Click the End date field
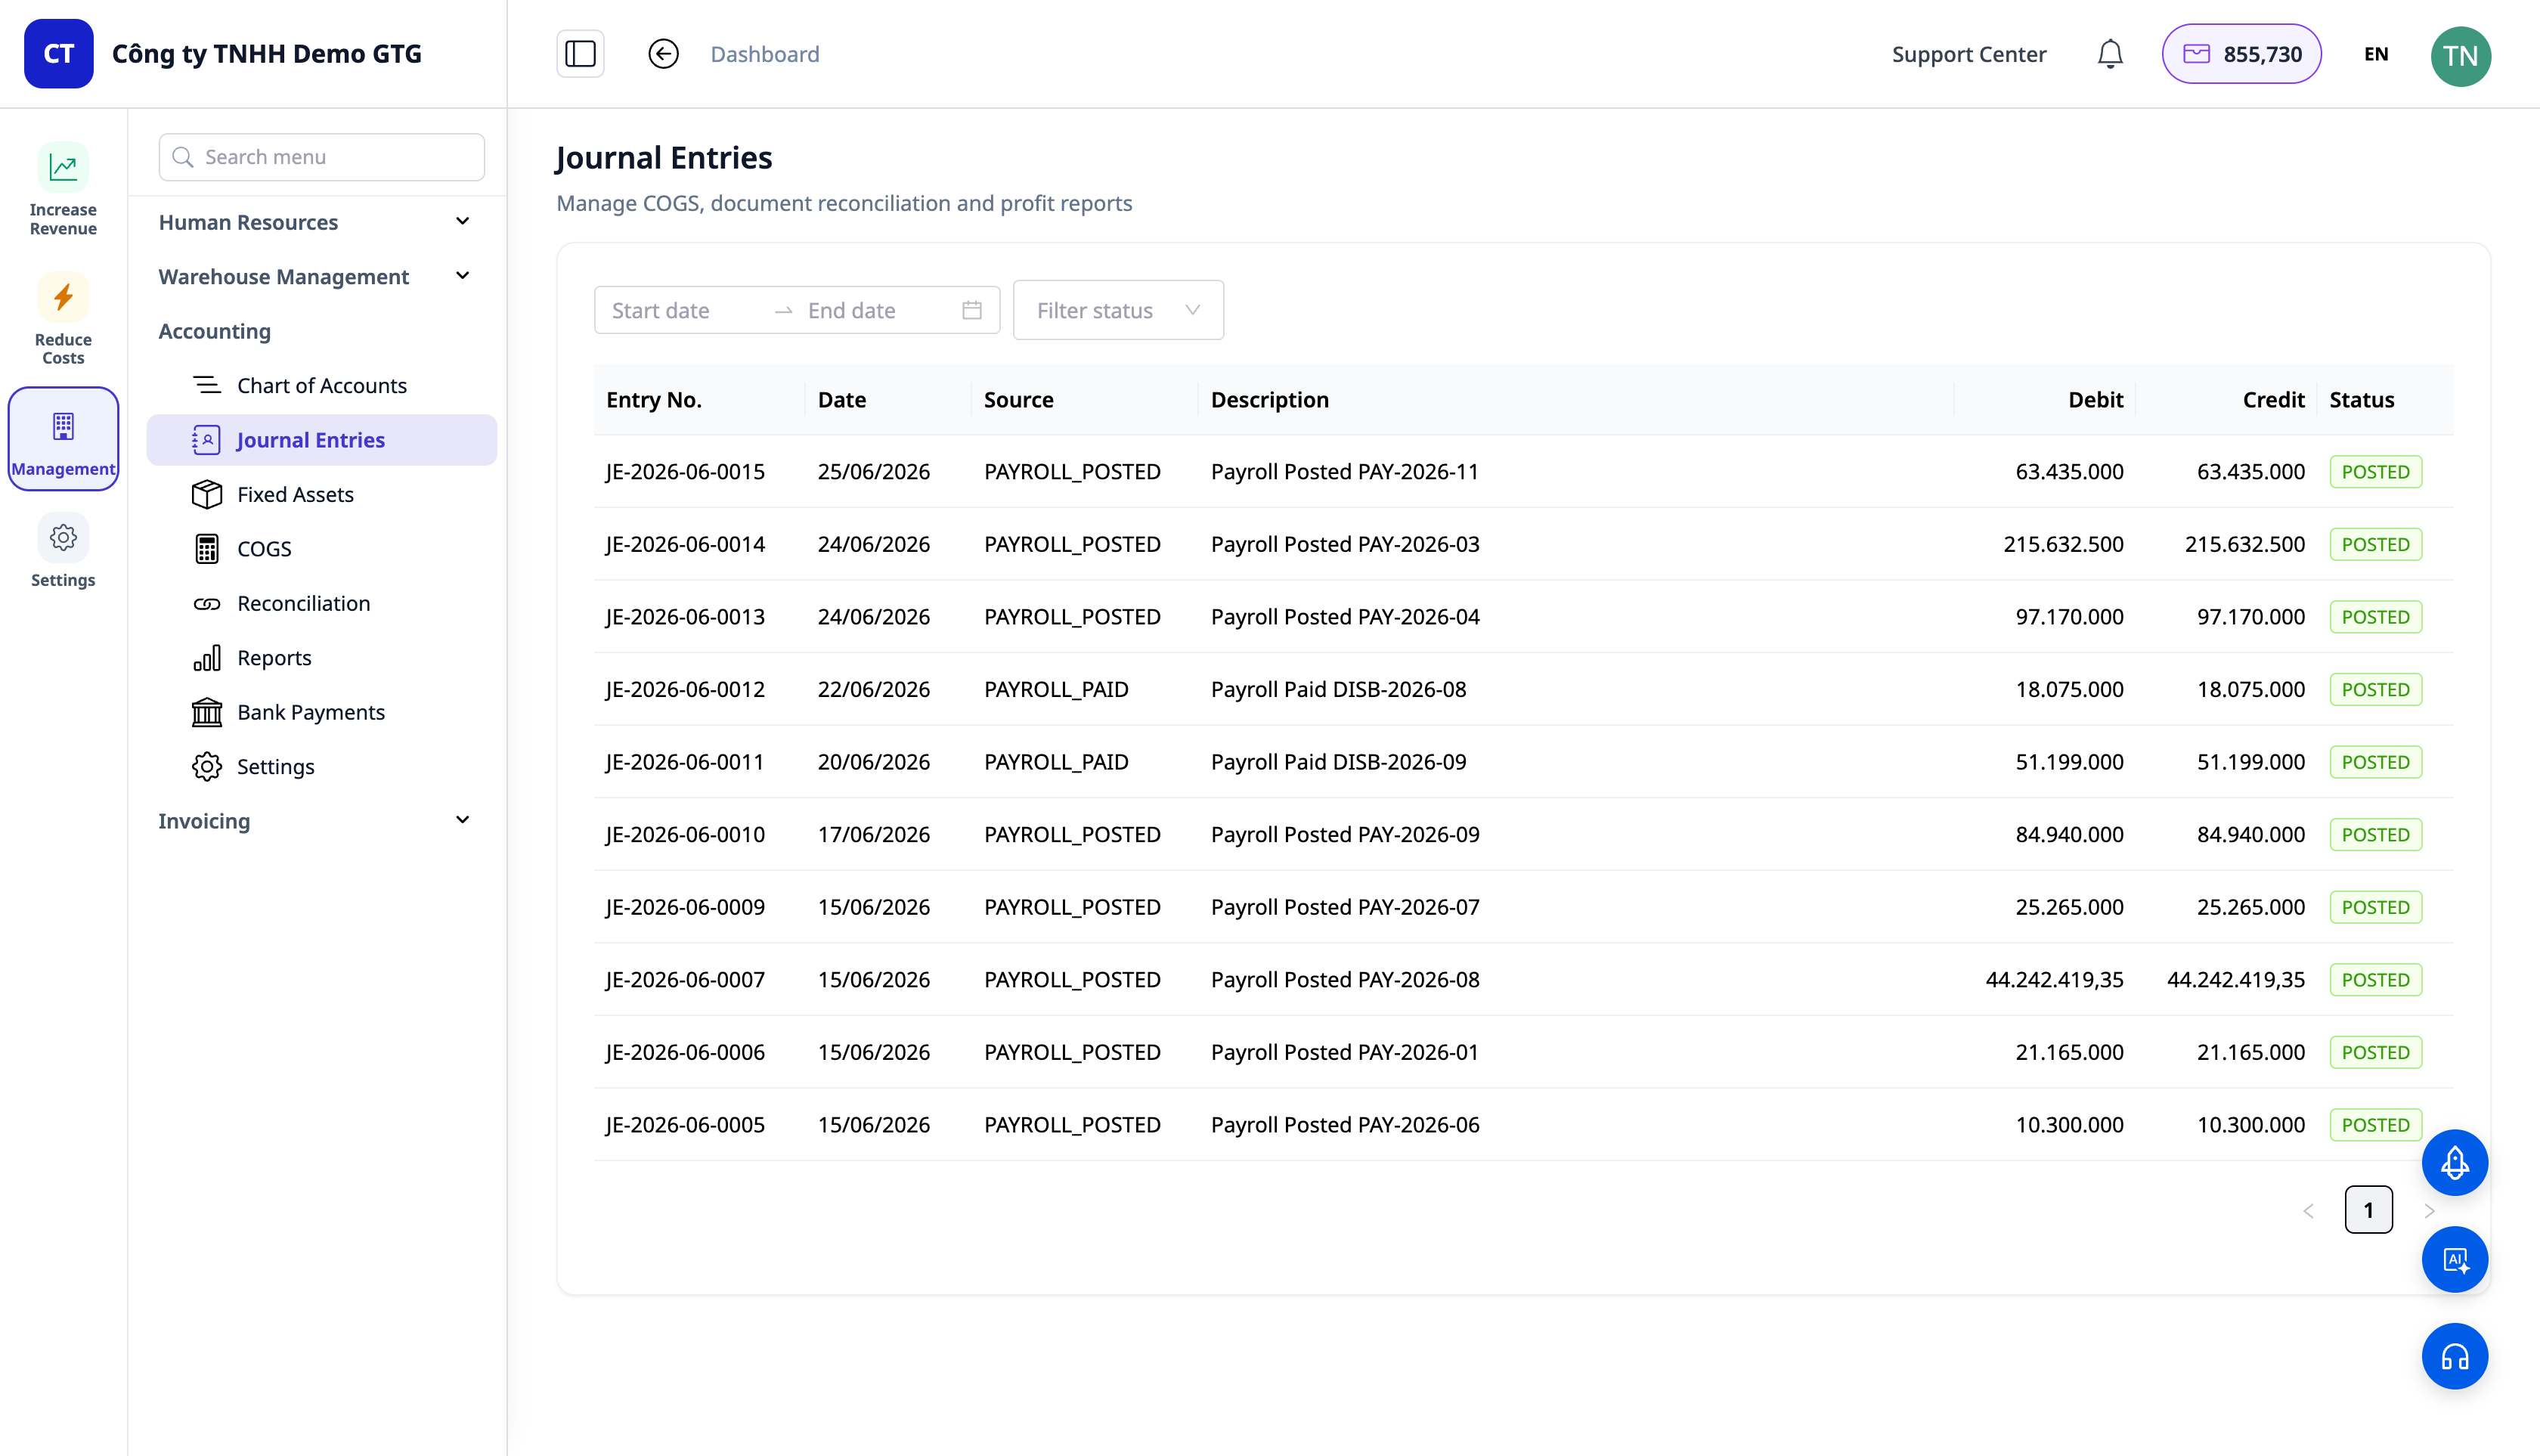2540x1456 pixels. click(877, 310)
